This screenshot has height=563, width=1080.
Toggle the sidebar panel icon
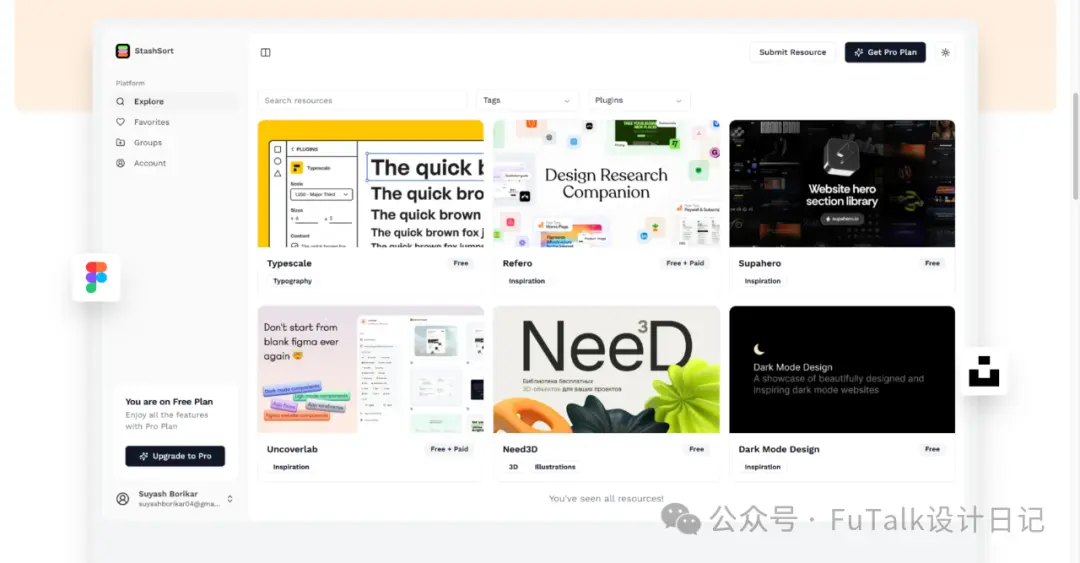265,52
